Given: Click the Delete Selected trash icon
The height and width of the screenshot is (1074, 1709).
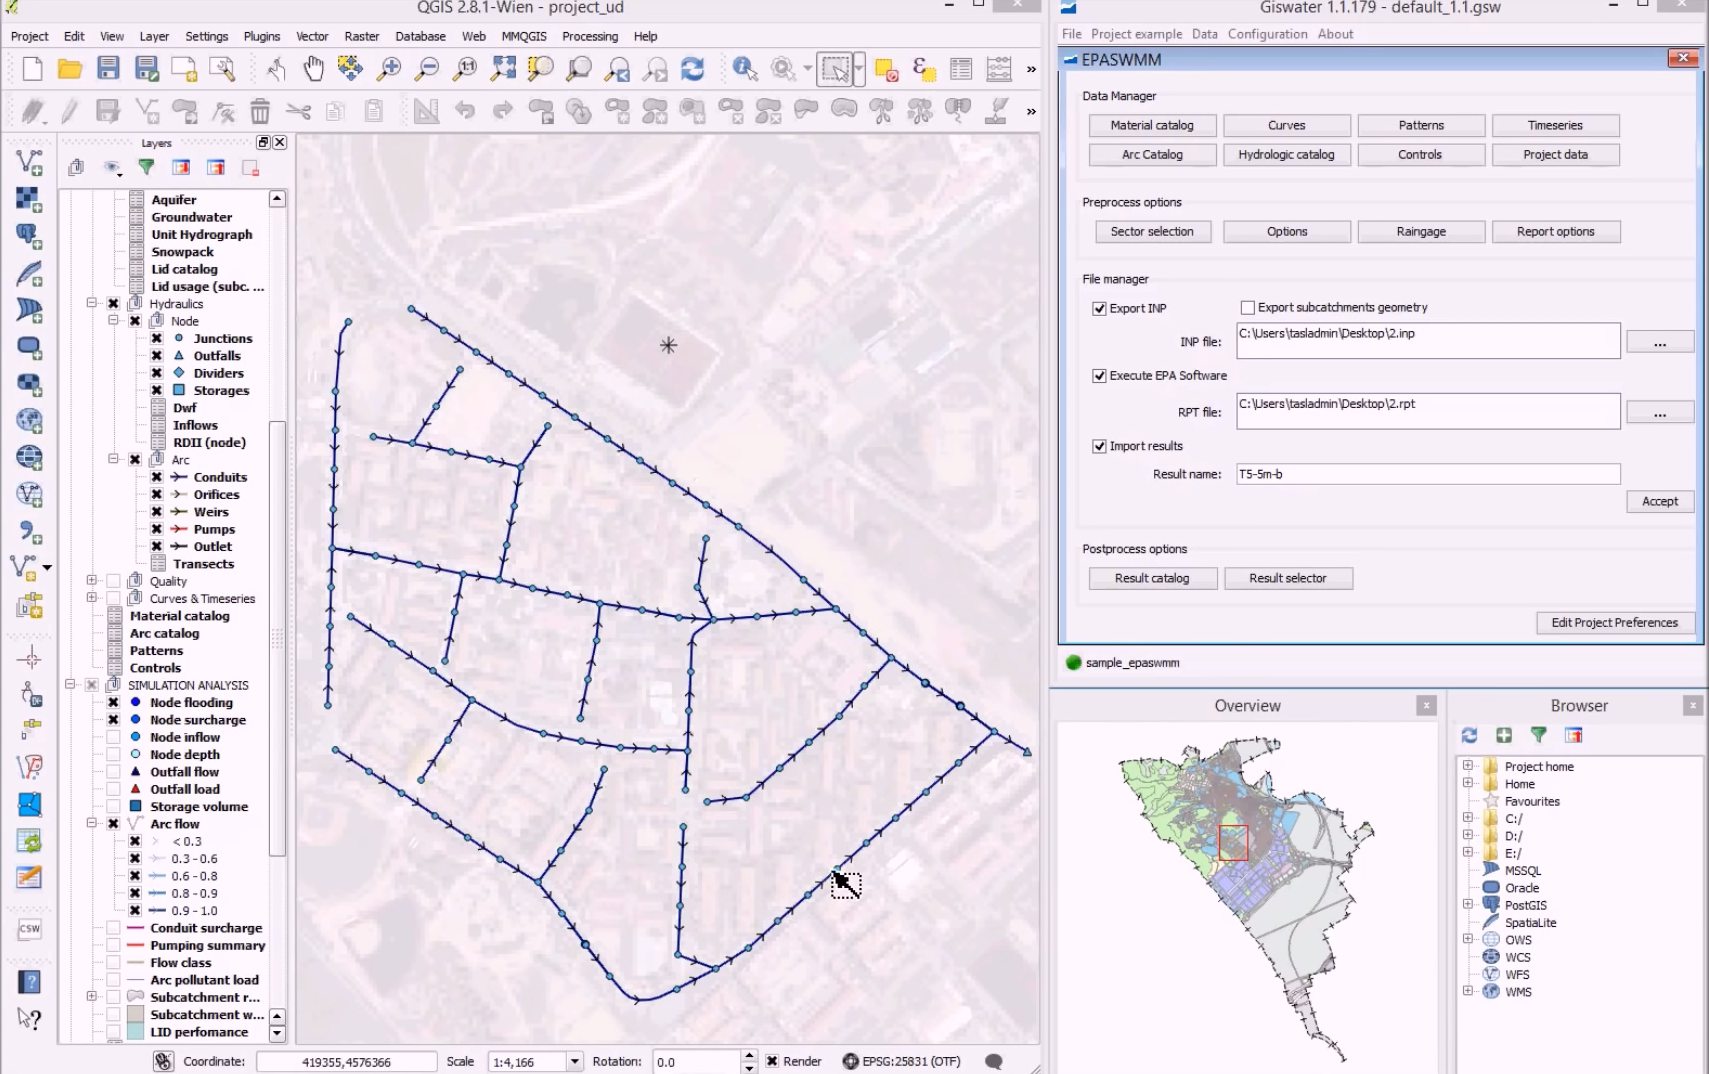Looking at the screenshot, I should tap(260, 110).
